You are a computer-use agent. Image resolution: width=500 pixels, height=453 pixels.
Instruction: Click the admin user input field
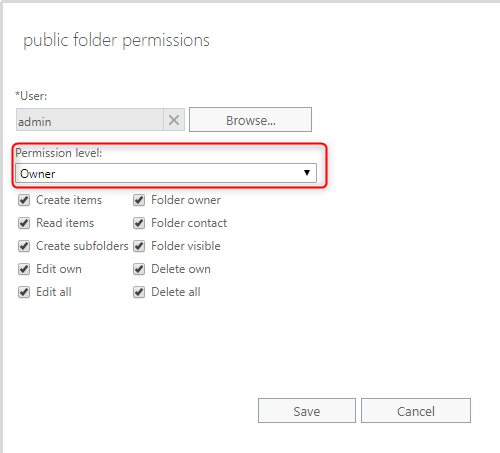tap(90, 120)
